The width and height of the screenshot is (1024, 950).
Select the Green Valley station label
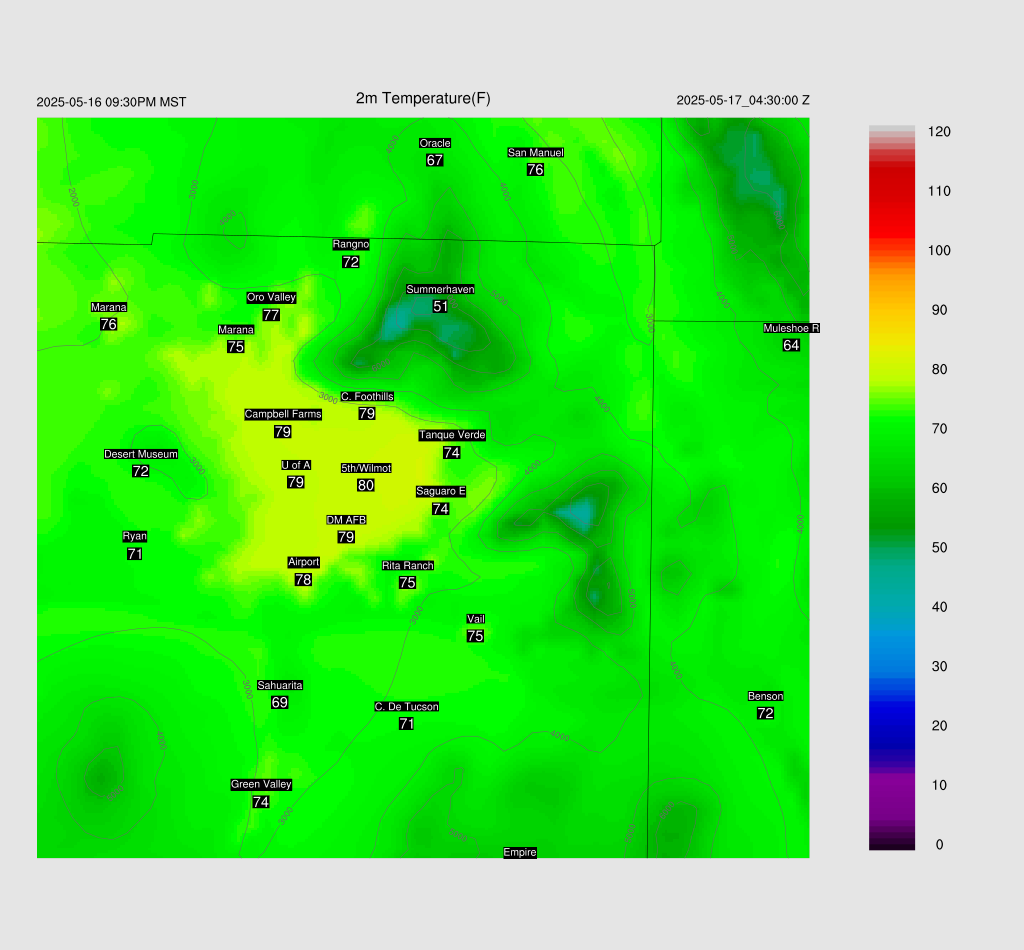point(261,784)
